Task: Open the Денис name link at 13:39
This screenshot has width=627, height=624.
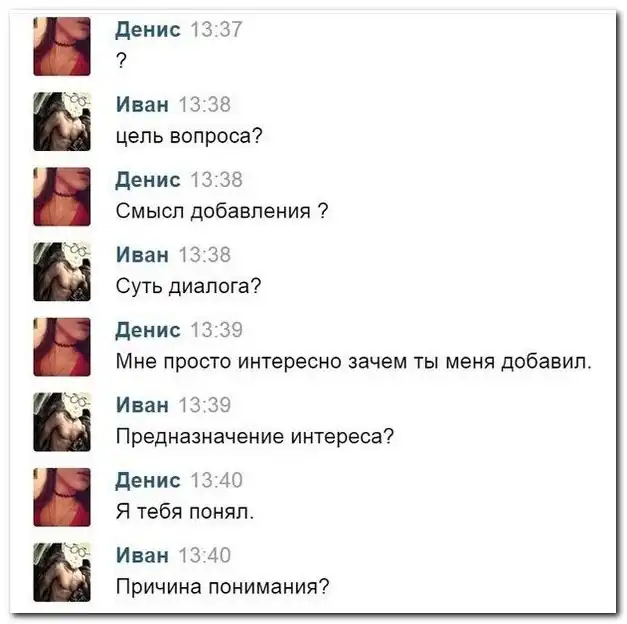Action: coord(148,331)
